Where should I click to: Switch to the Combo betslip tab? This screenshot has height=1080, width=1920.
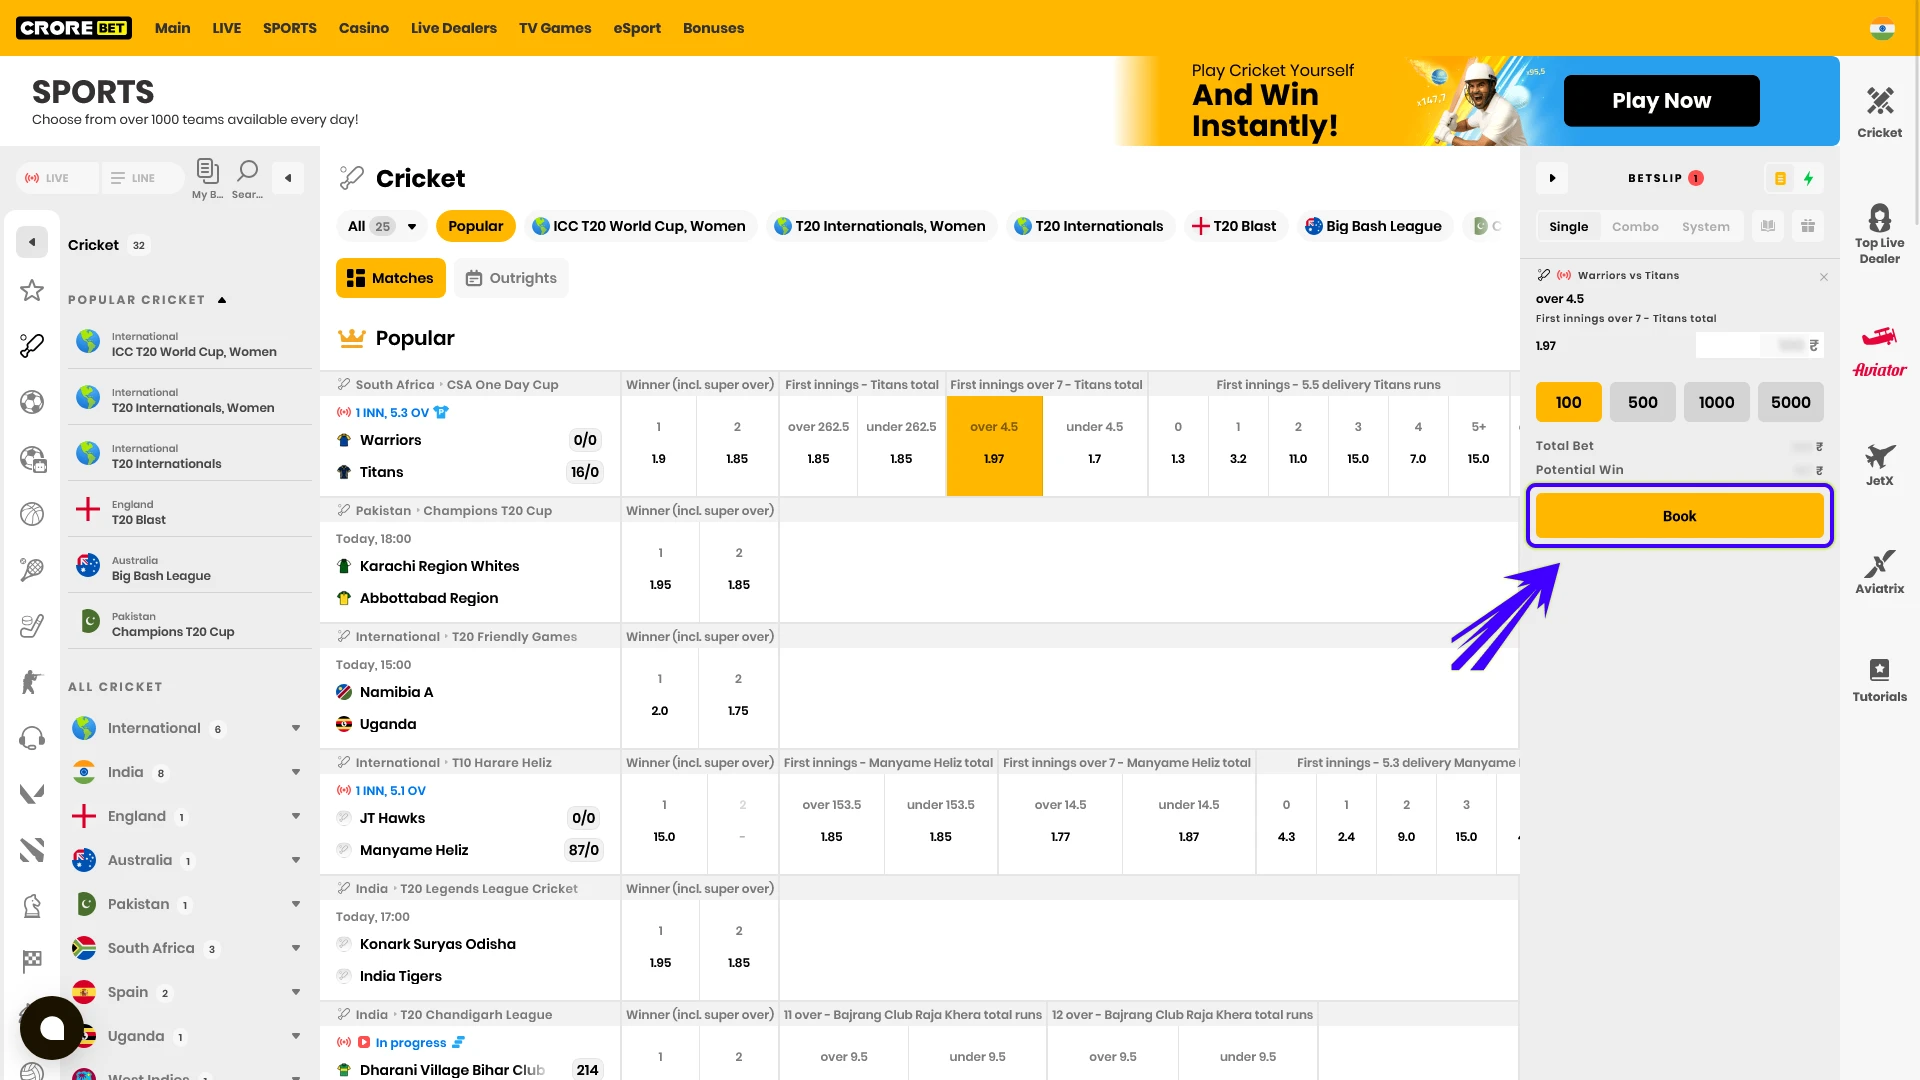tap(1635, 226)
